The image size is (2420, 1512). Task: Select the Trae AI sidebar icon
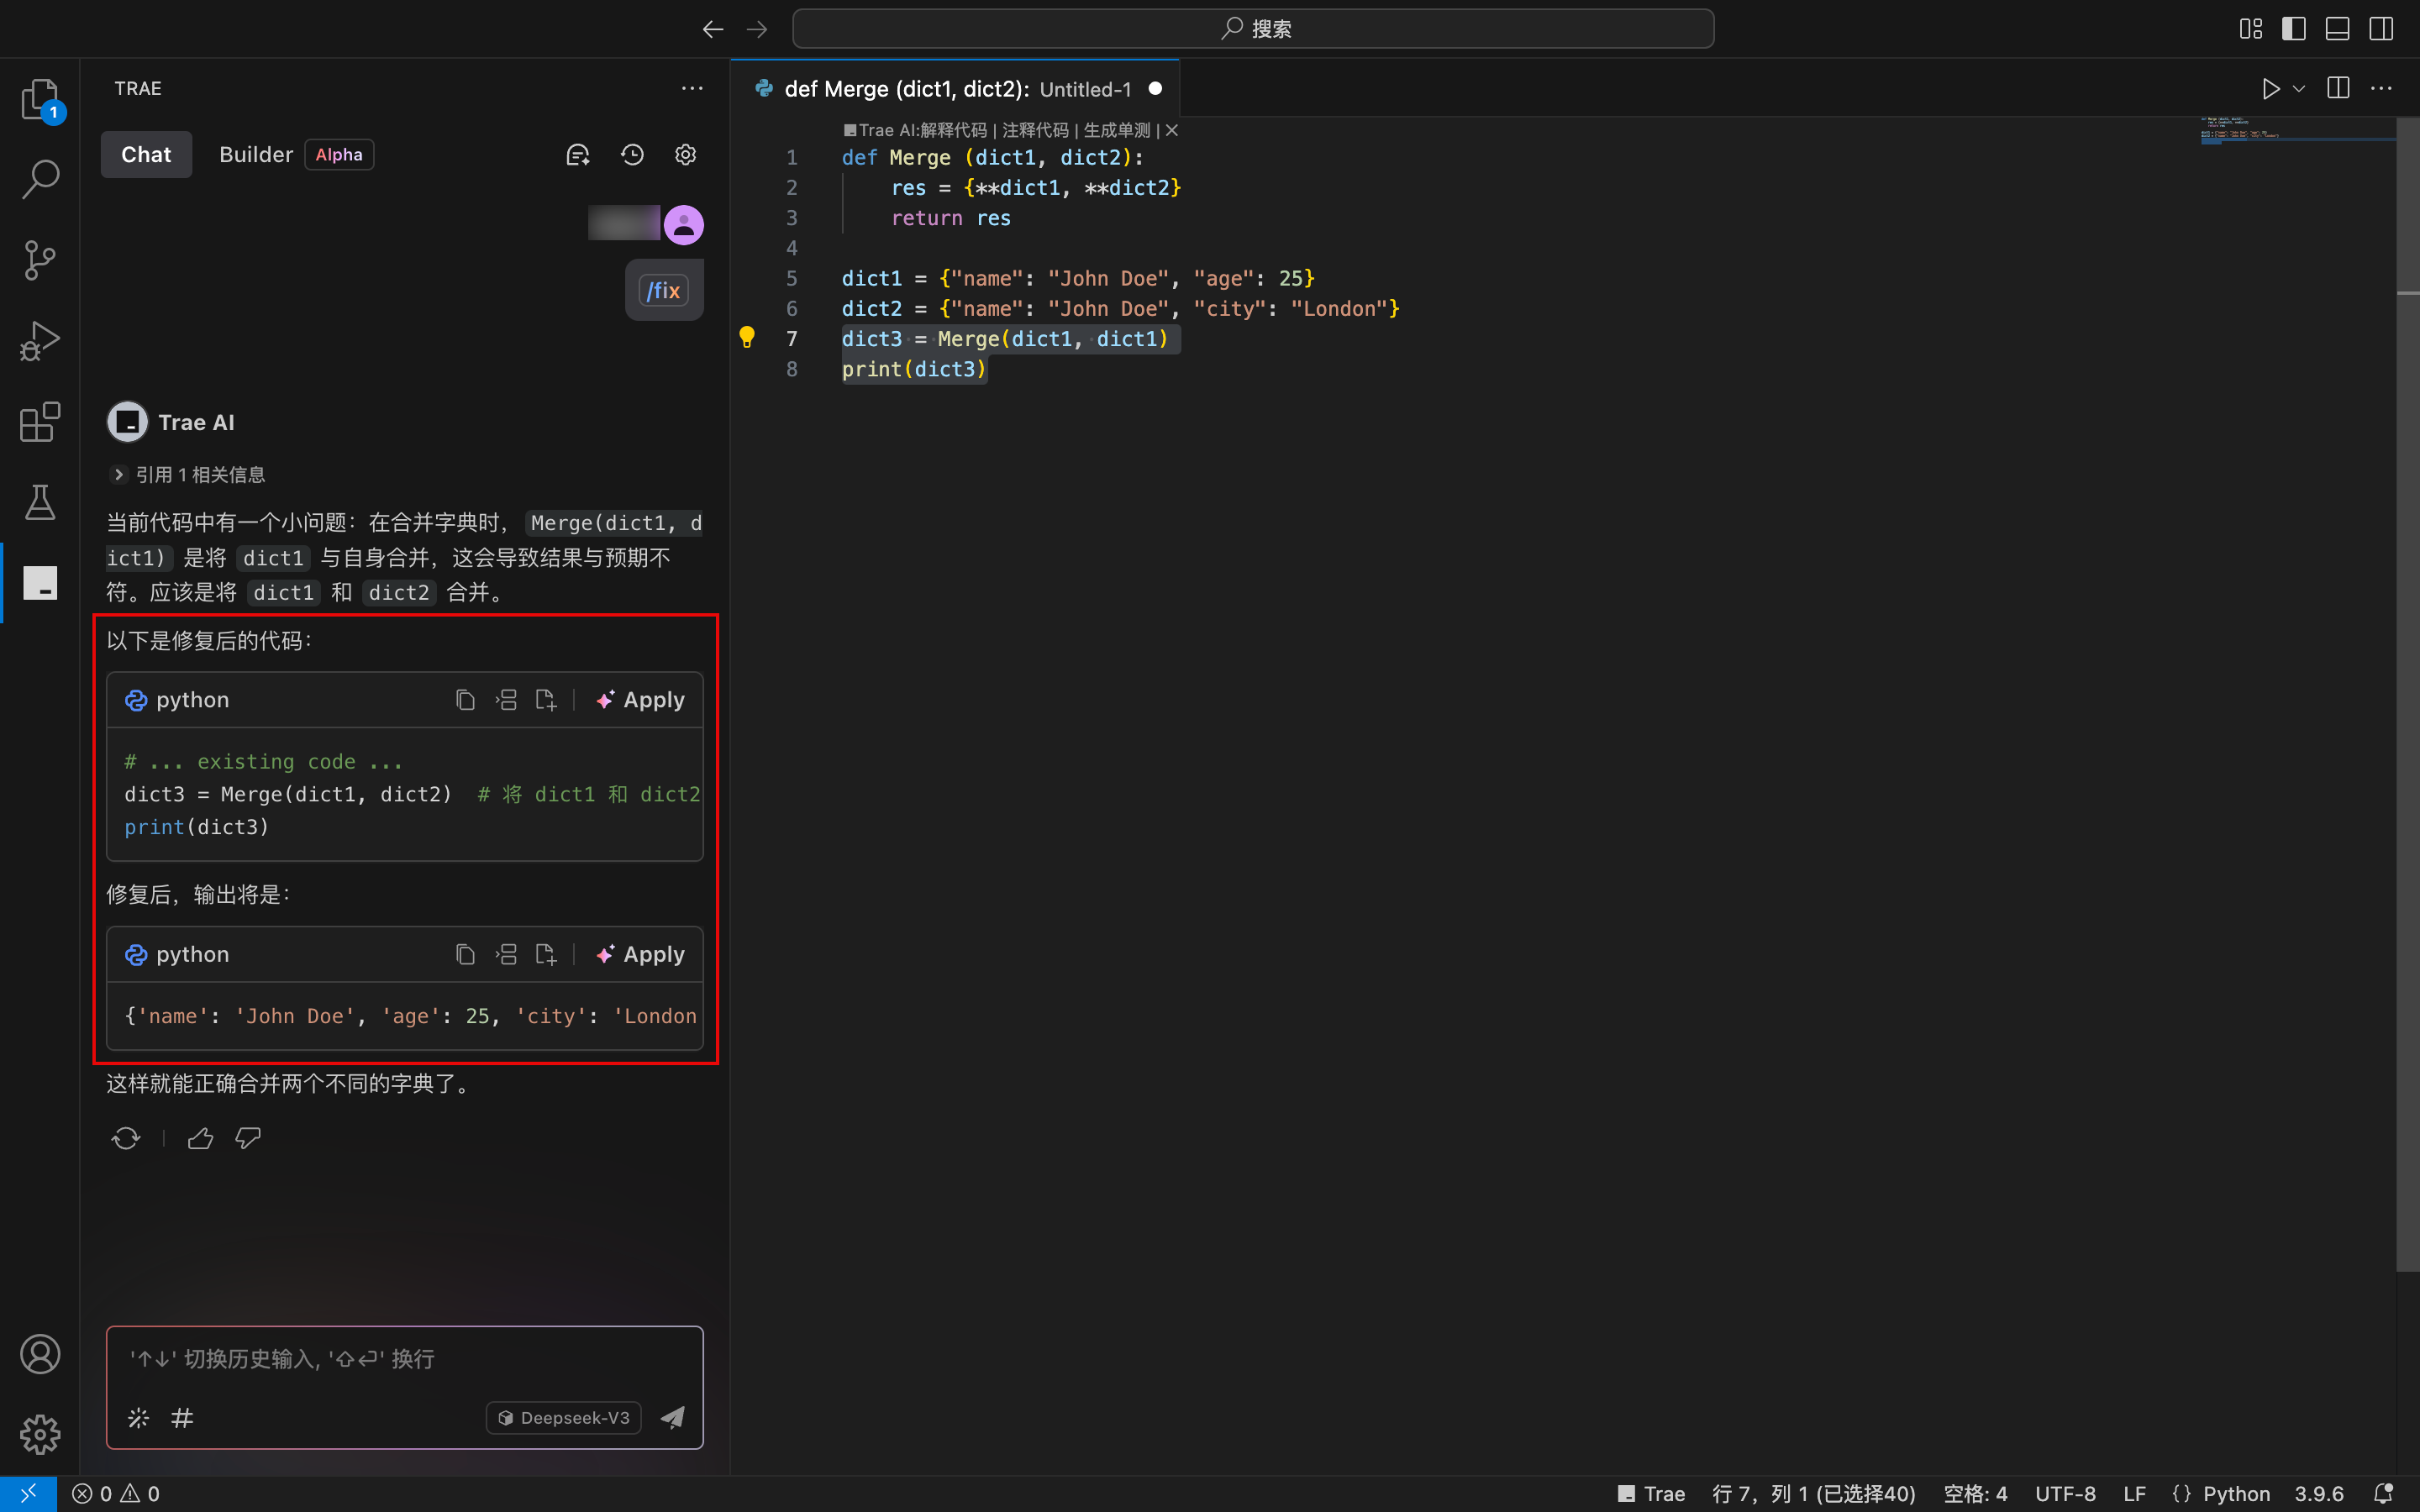pyautogui.click(x=40, y=583)
